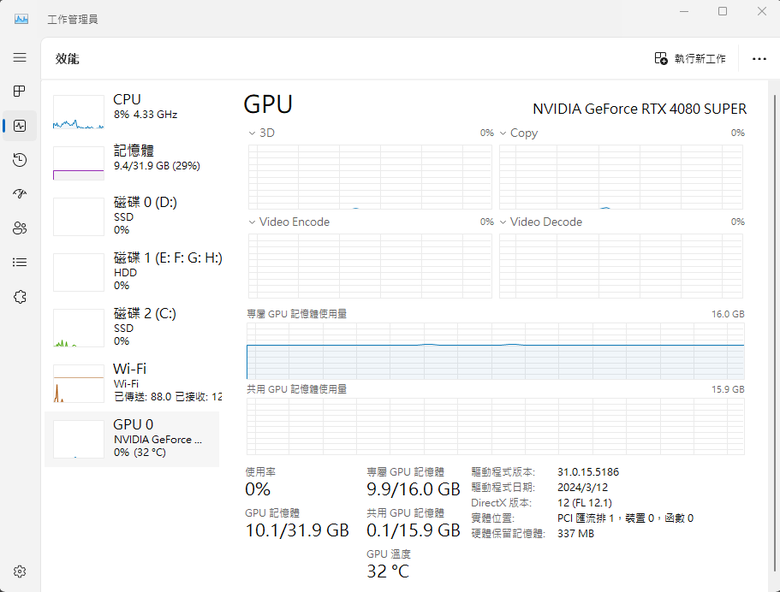
Task: Click the 工作管理員 window title
Action: tap(73, 19)
